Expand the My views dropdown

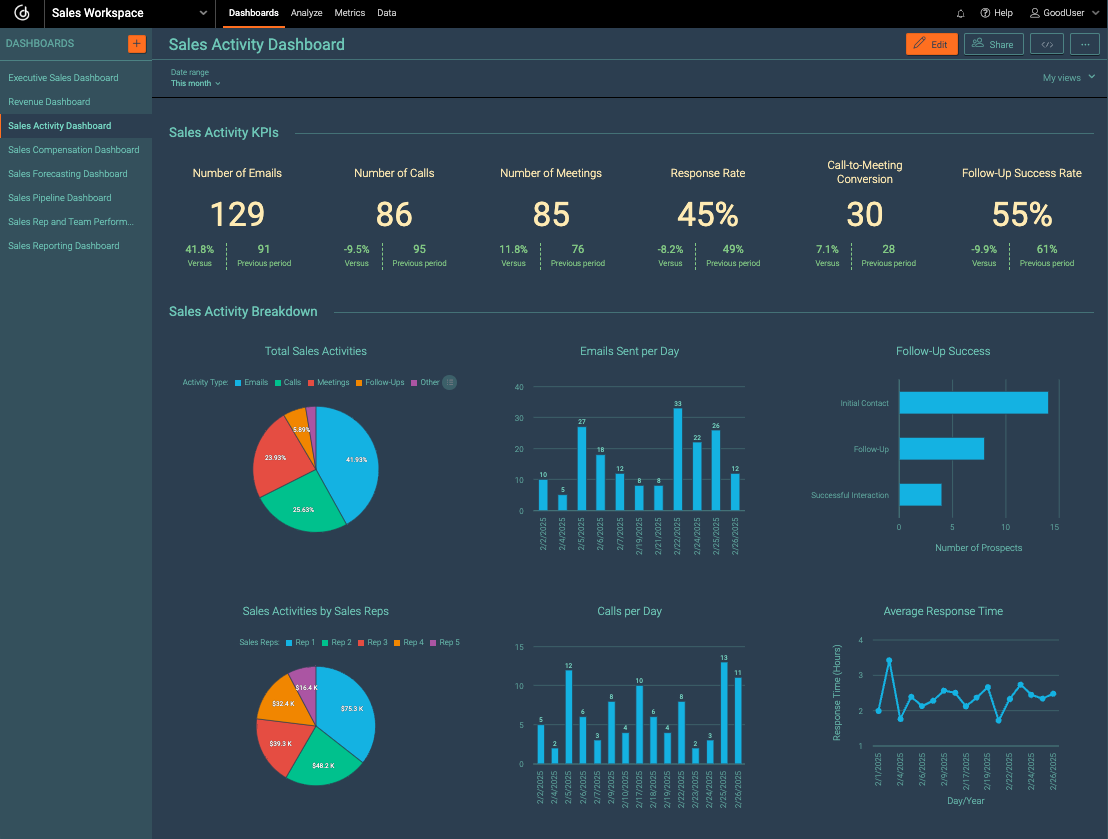coord(1068,77)
